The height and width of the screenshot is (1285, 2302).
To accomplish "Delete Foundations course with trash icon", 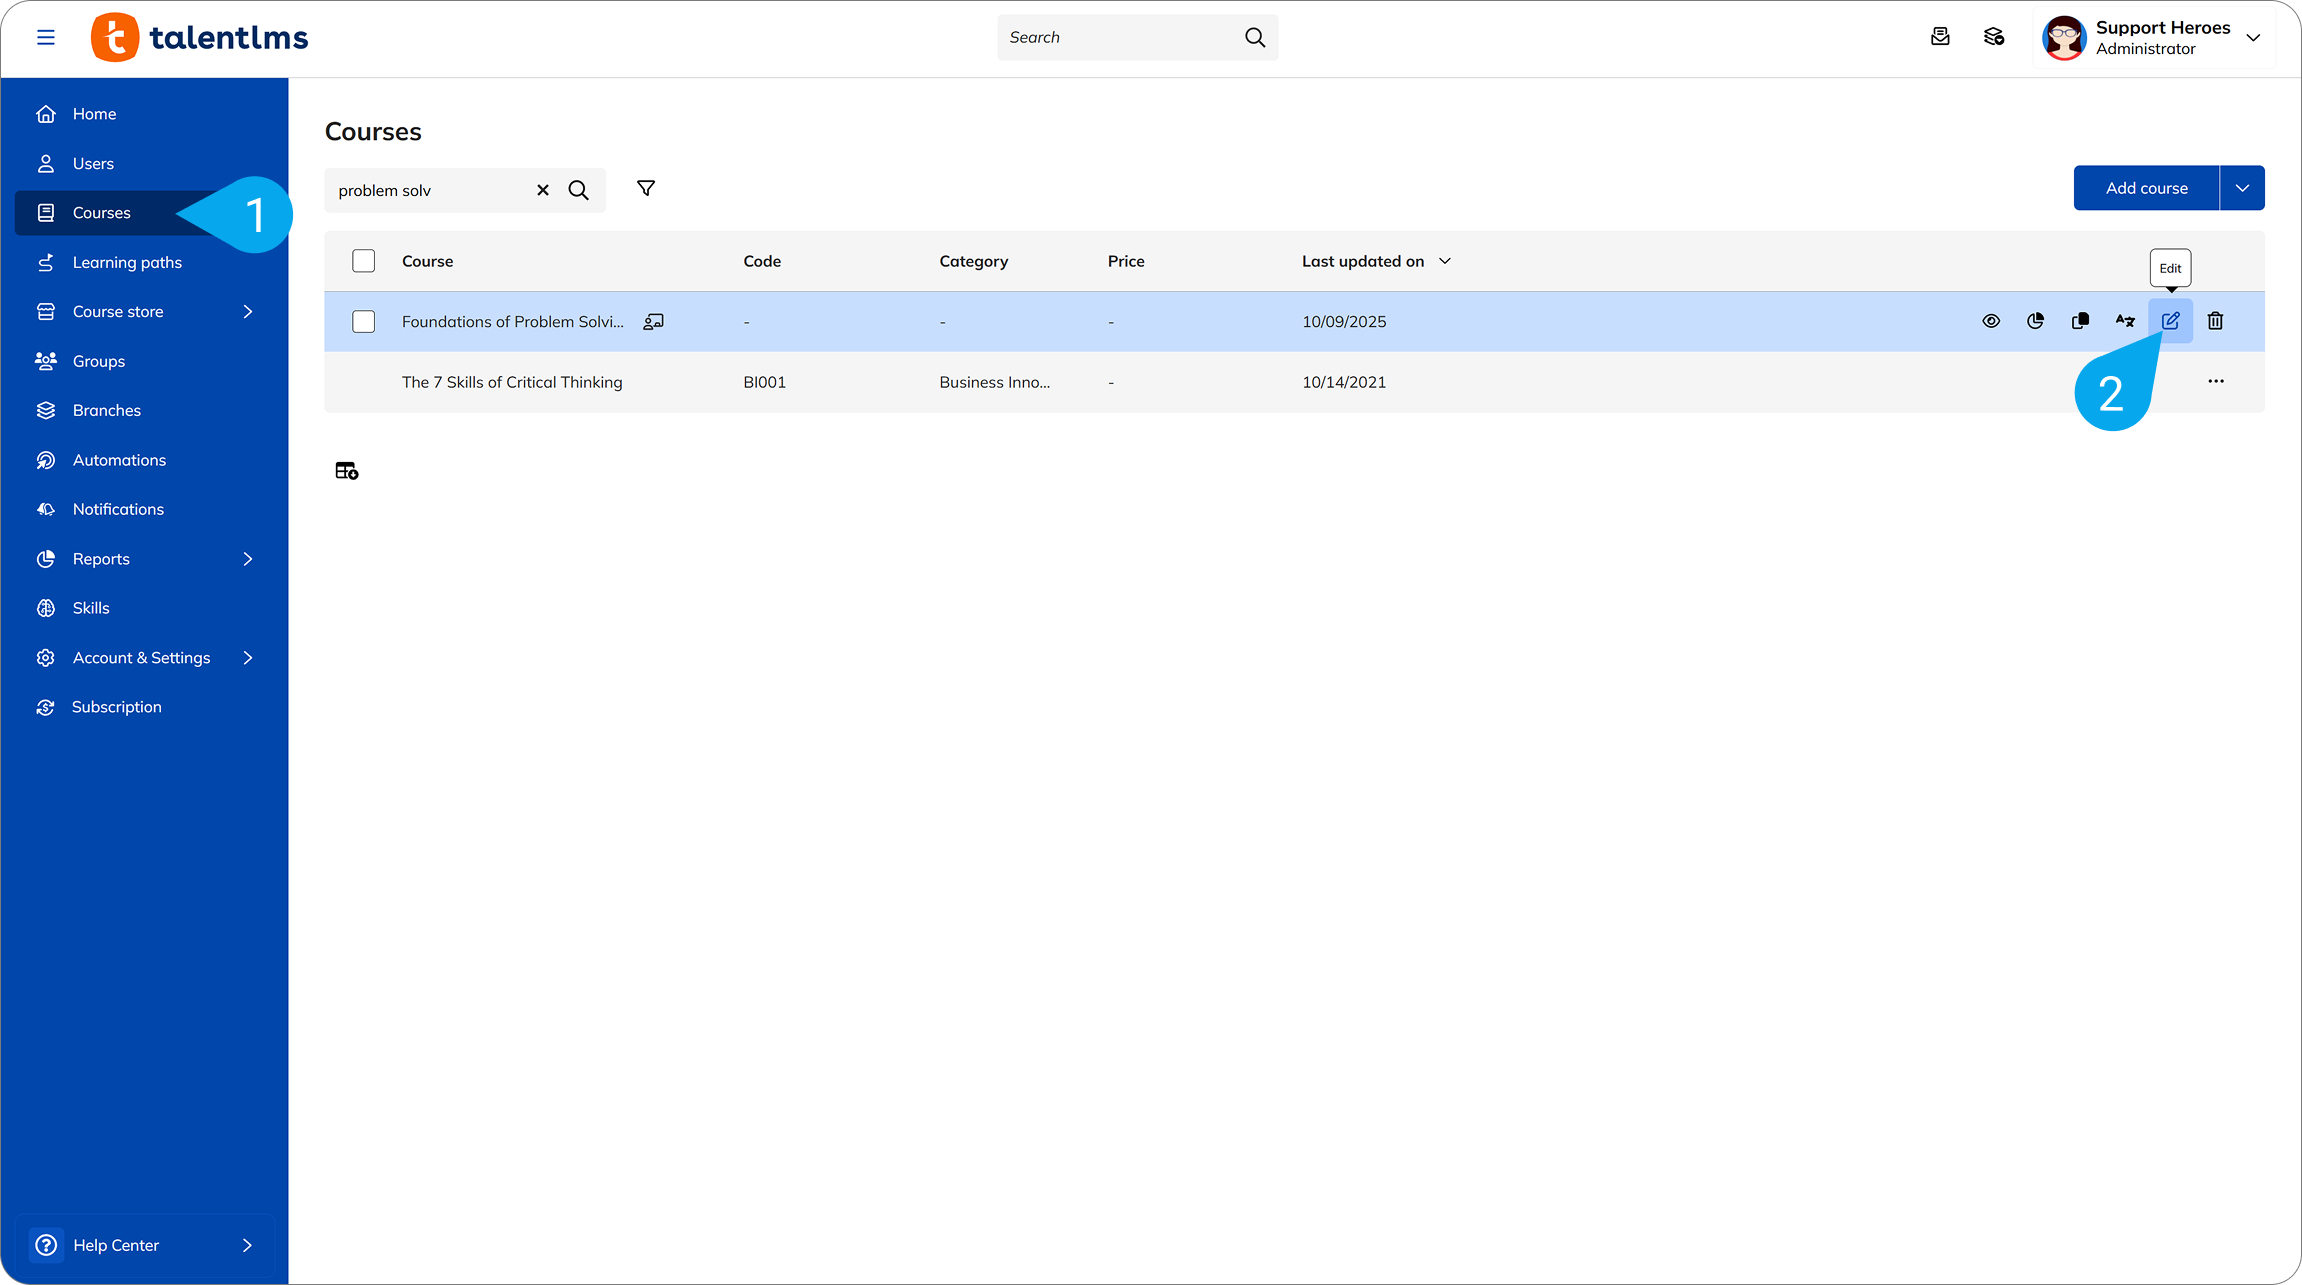I will pyautogui.click(x=2215, y=321).
